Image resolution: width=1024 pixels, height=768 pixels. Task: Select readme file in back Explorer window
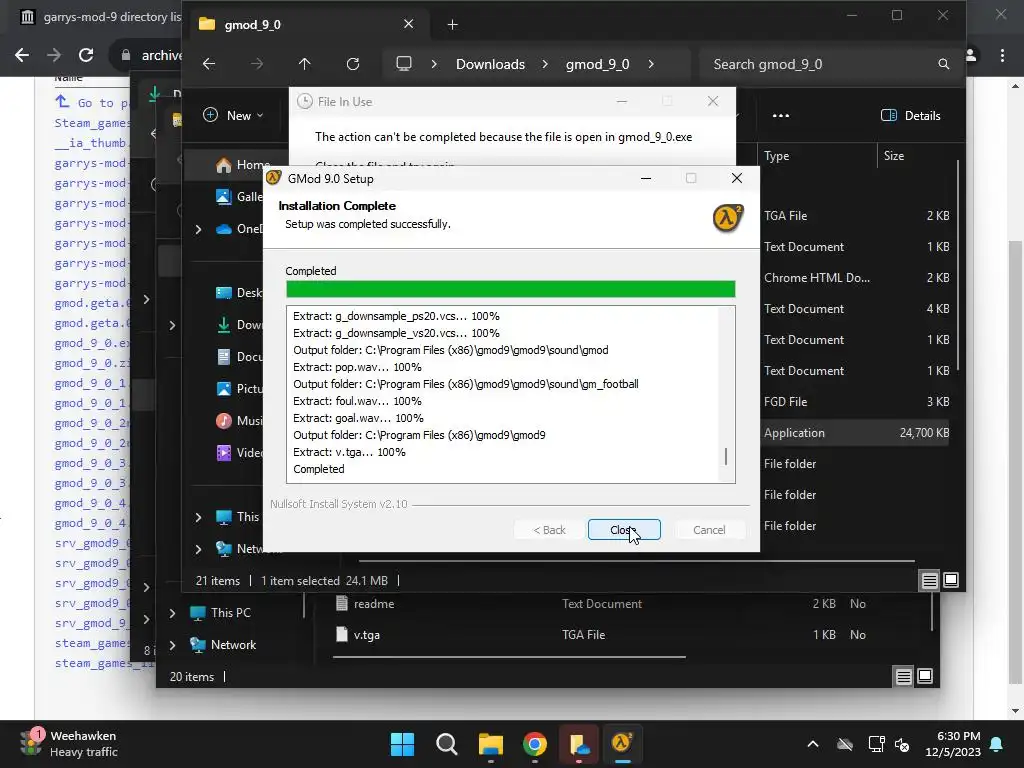(373, 603)
